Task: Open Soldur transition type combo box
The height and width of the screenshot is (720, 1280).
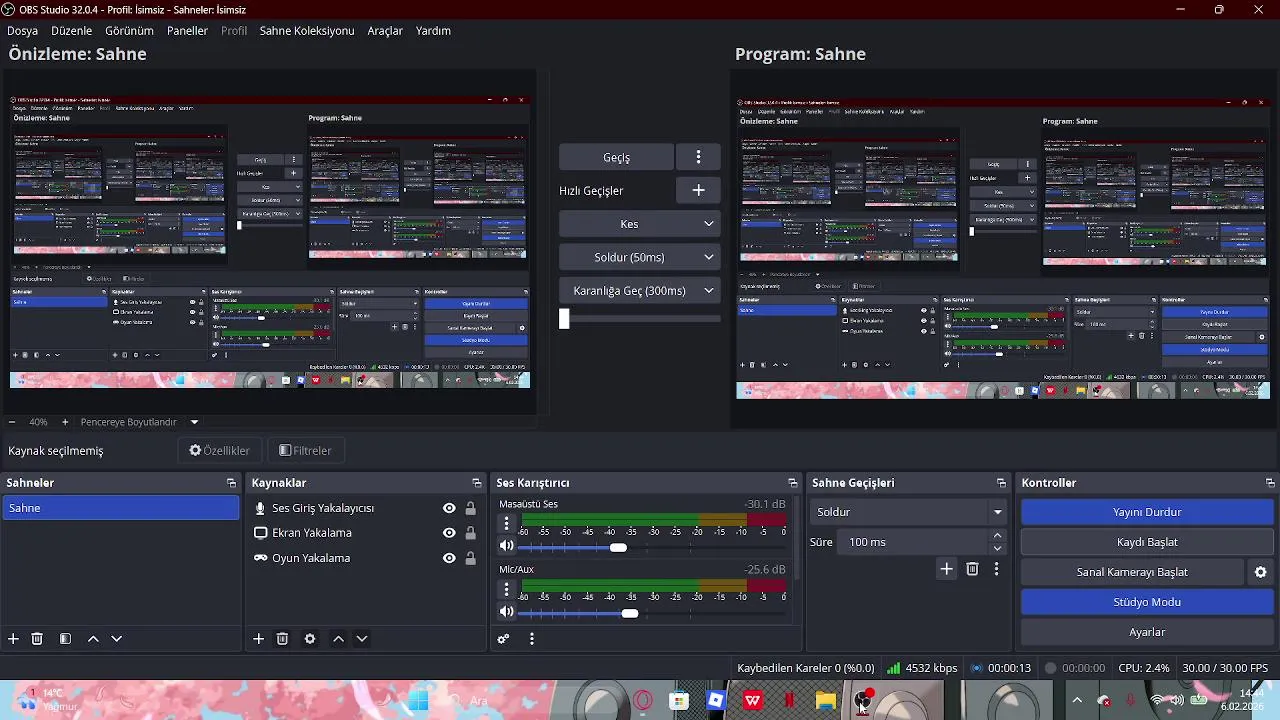Action: point(908,512)
